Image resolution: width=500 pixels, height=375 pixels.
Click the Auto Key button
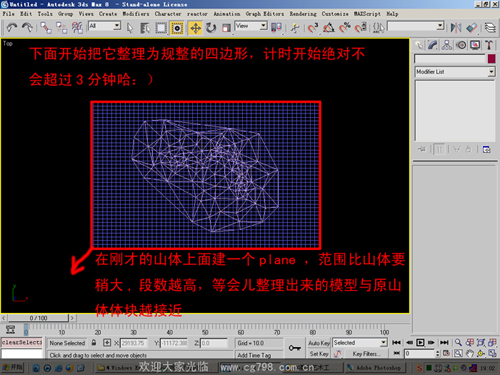pyautogui.click(x=319, y=343)
